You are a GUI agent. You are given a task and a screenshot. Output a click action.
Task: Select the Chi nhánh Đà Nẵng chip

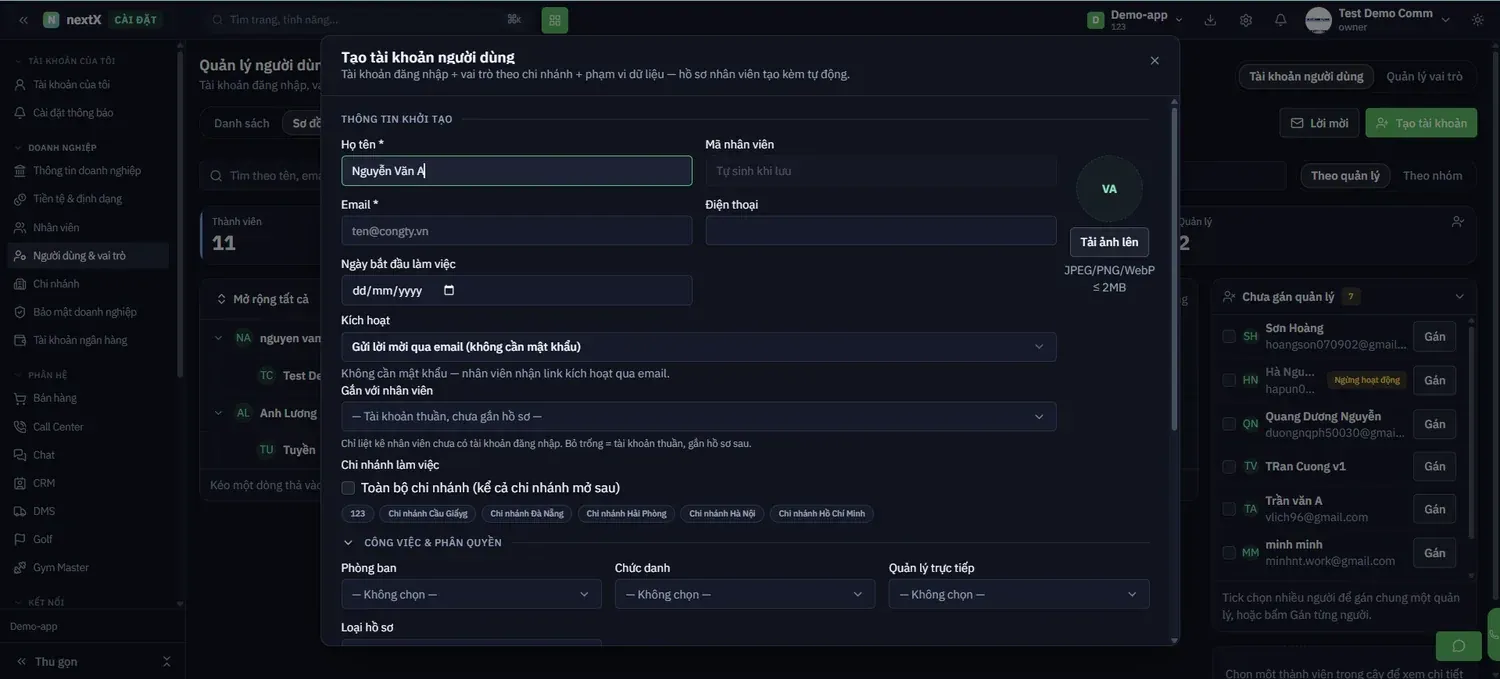[527, 514]
